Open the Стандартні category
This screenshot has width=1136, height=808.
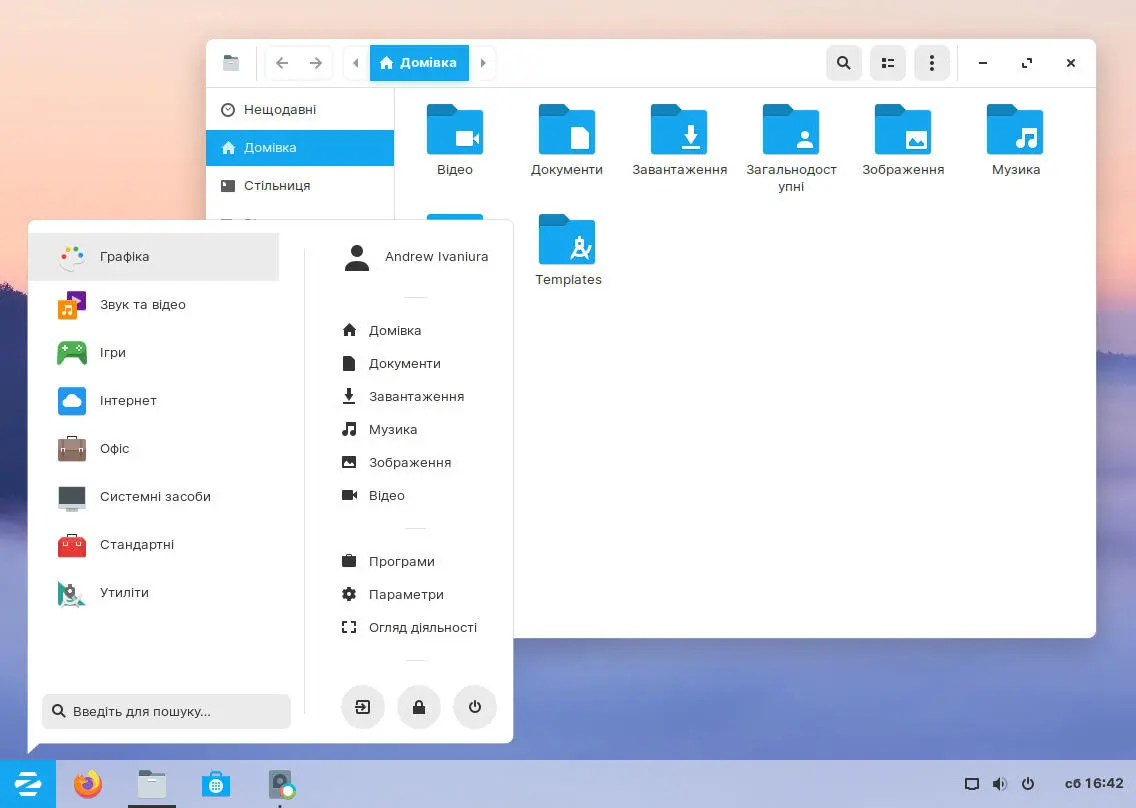coord(154,544)
